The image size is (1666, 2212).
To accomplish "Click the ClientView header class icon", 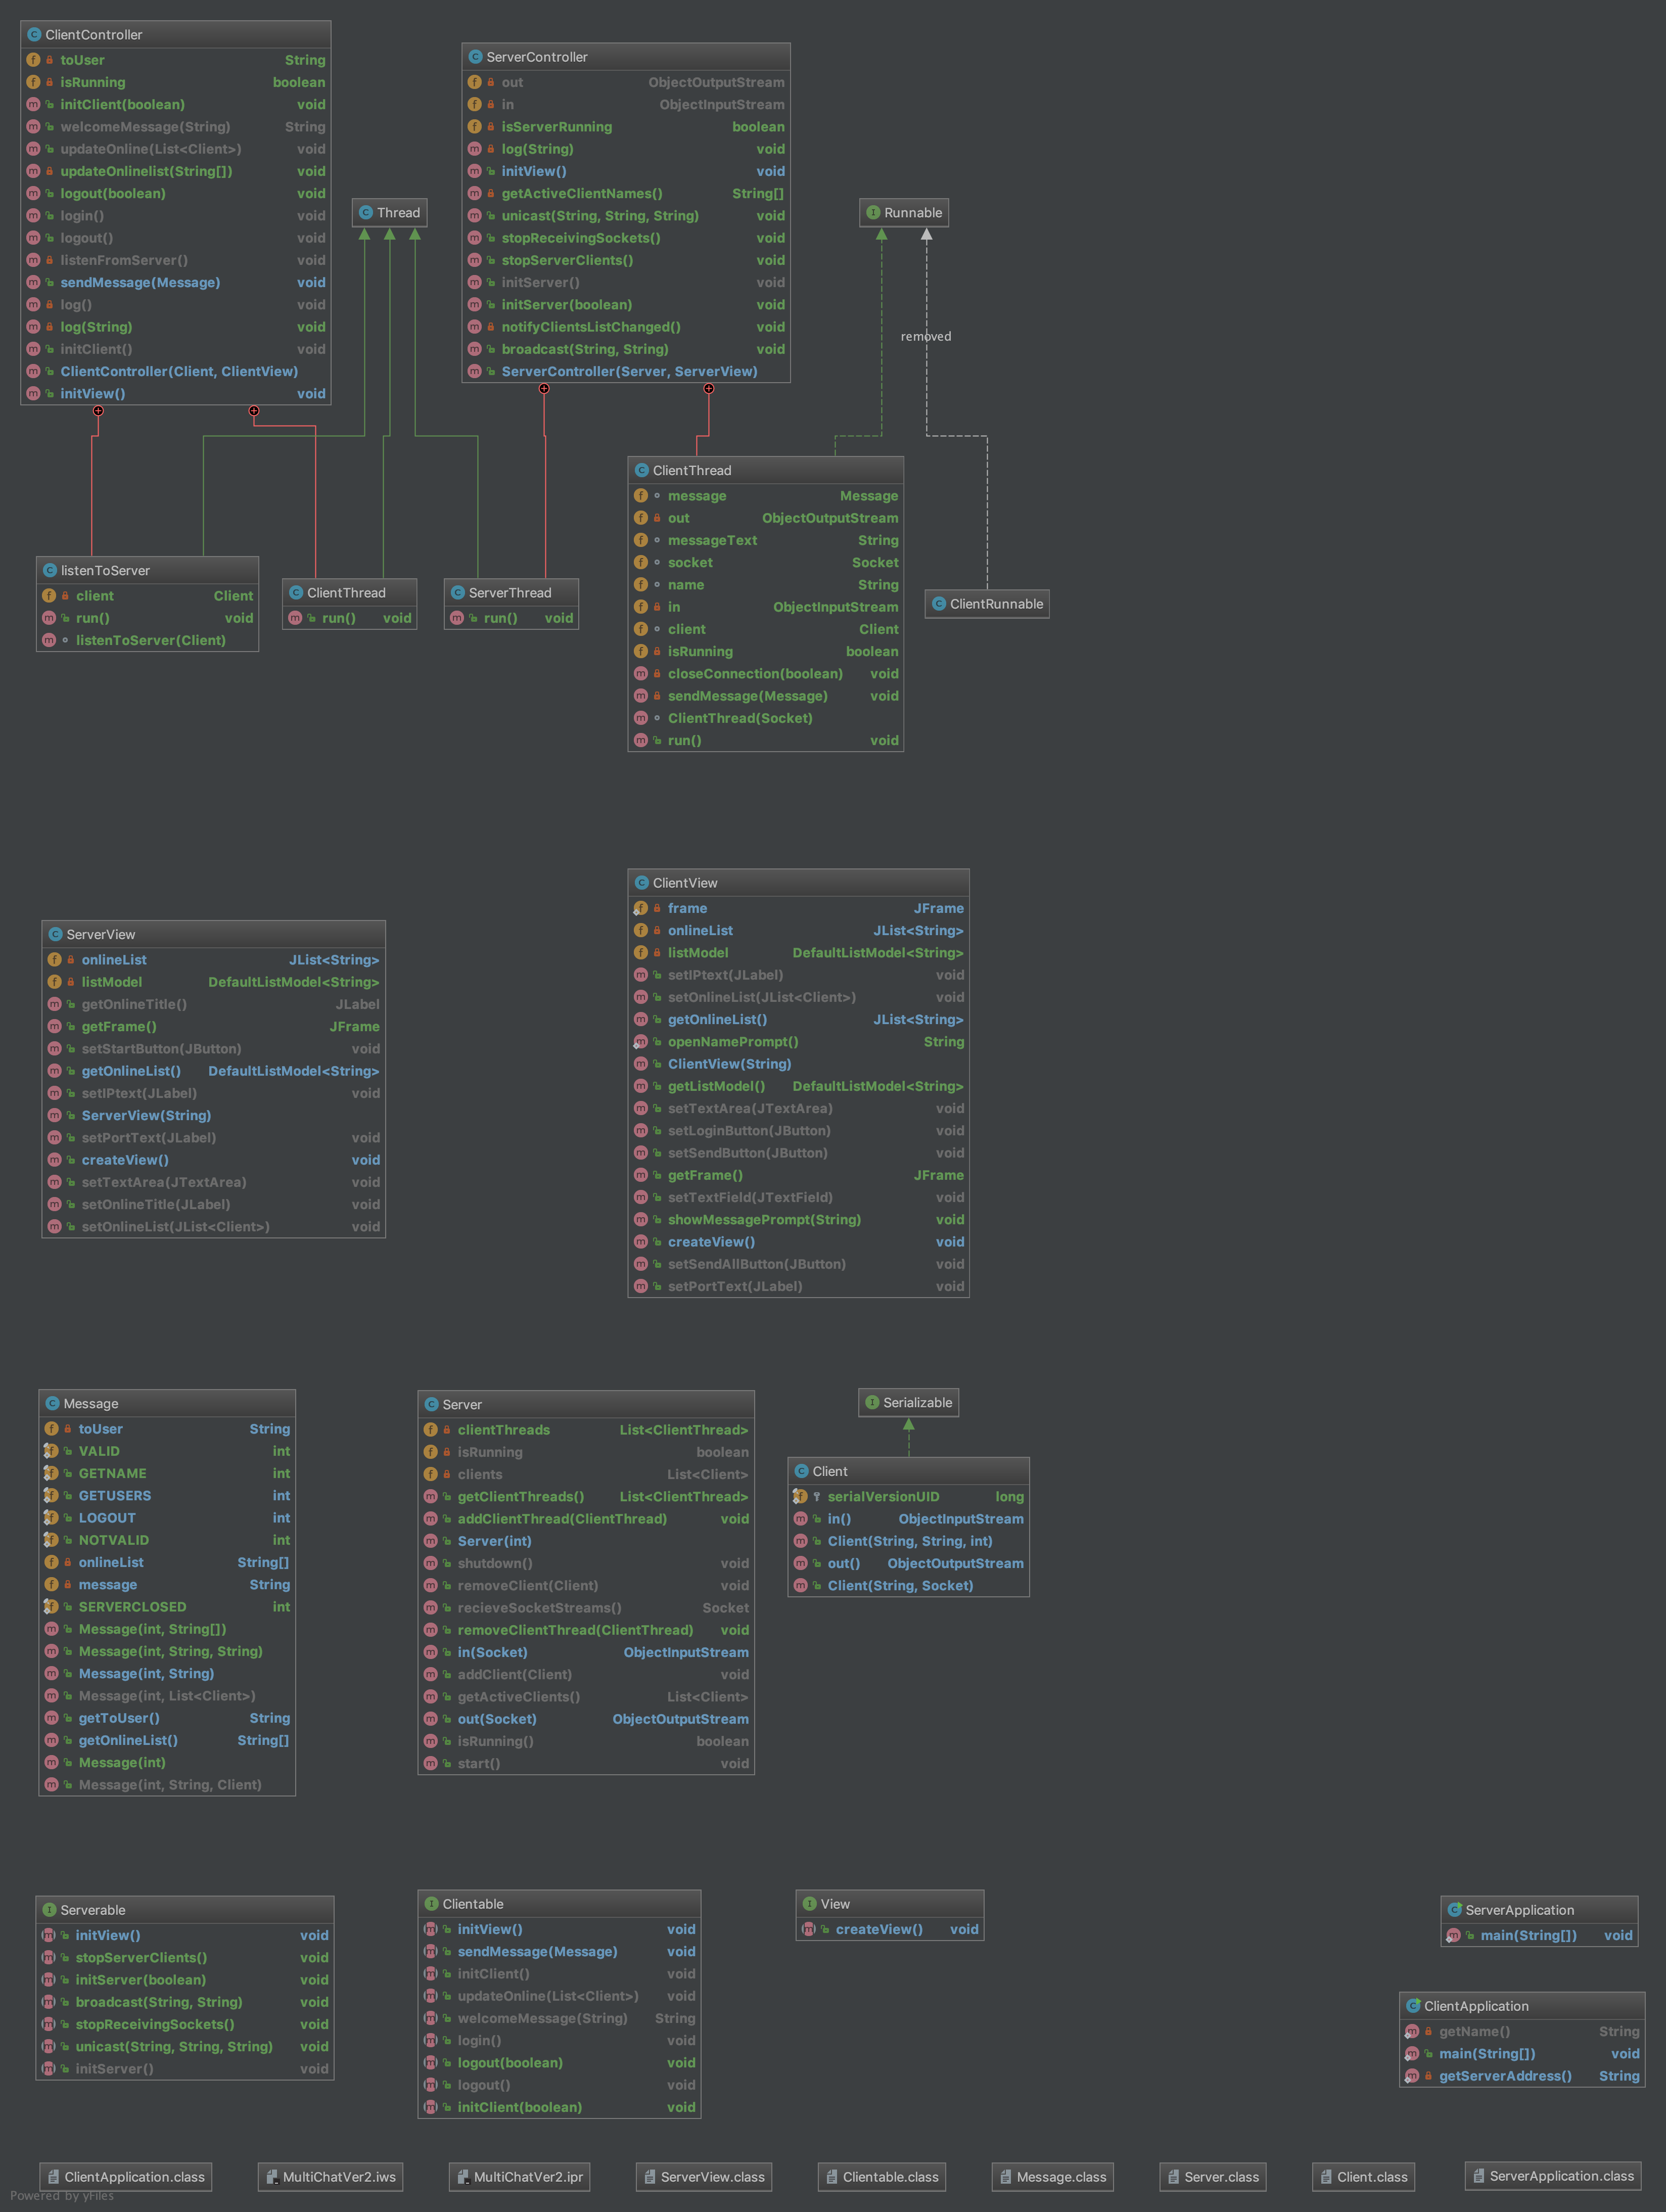I will (642, 883).
